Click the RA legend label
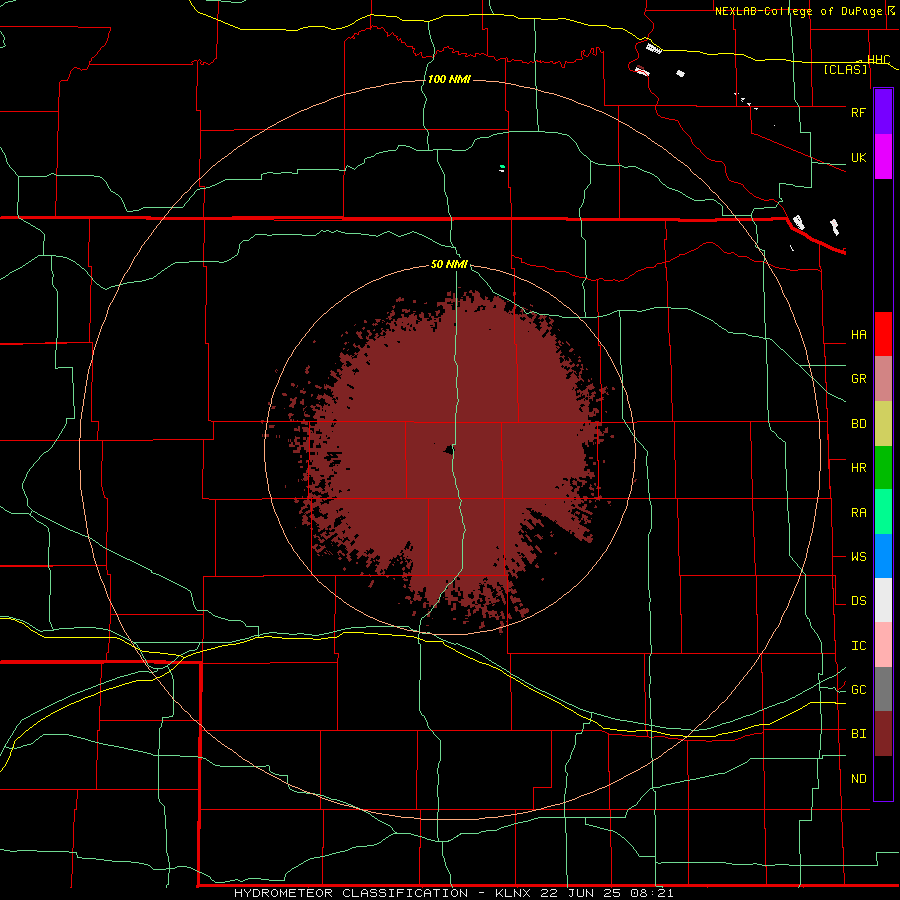 pos(858,513)
